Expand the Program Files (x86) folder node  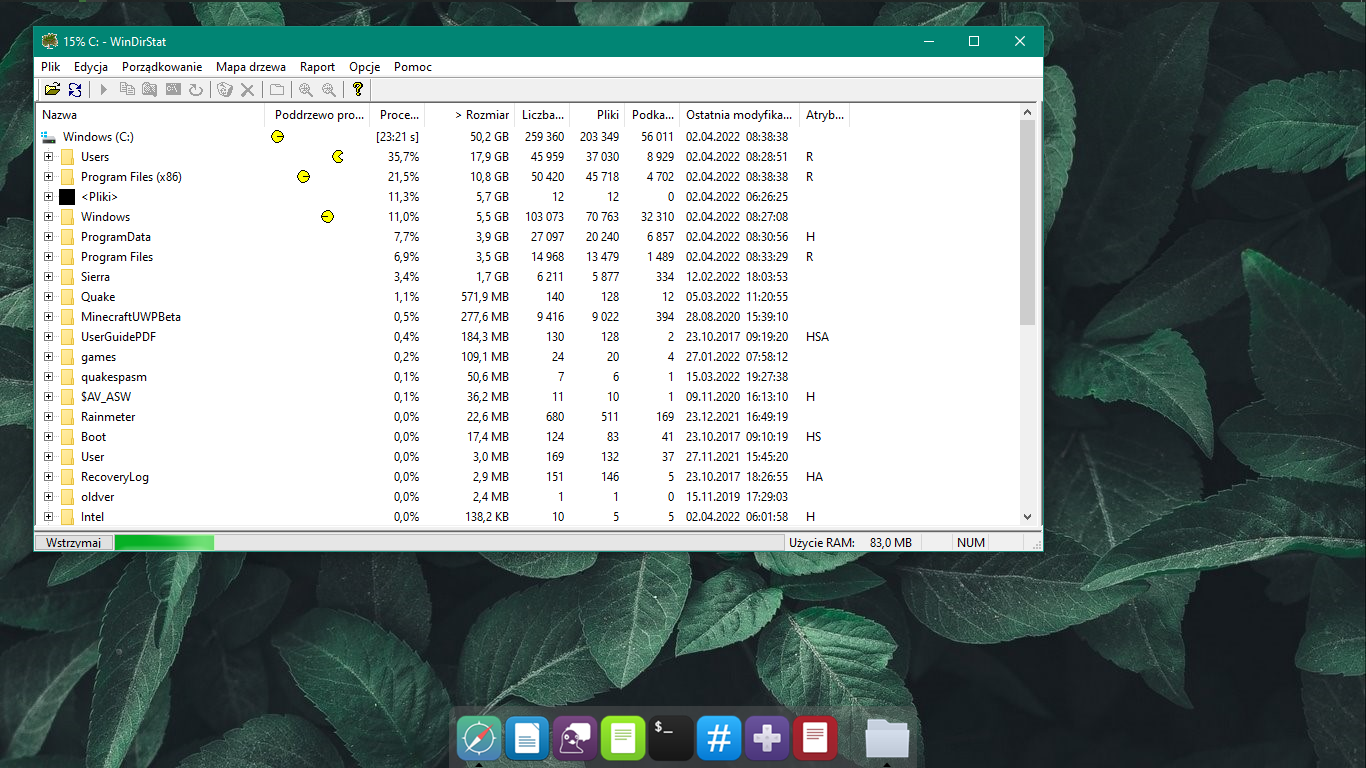(x=48, y=177)
